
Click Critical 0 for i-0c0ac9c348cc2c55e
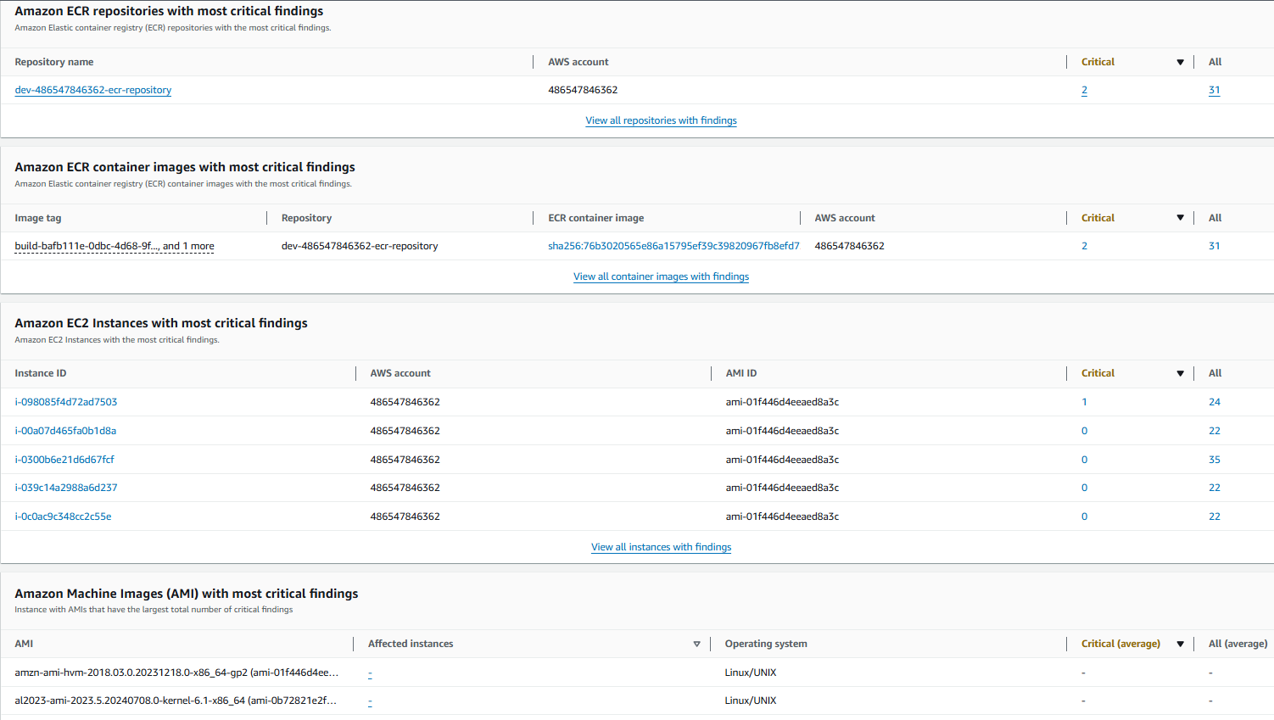click(1084, 517)
